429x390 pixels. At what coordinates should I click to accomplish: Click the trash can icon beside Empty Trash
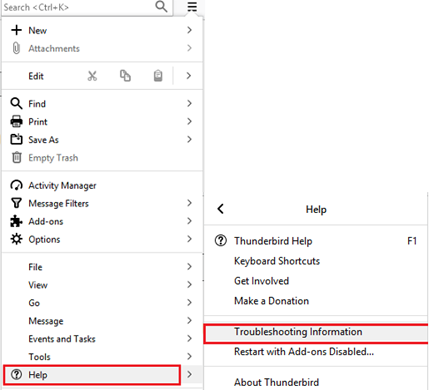(17, 157)
